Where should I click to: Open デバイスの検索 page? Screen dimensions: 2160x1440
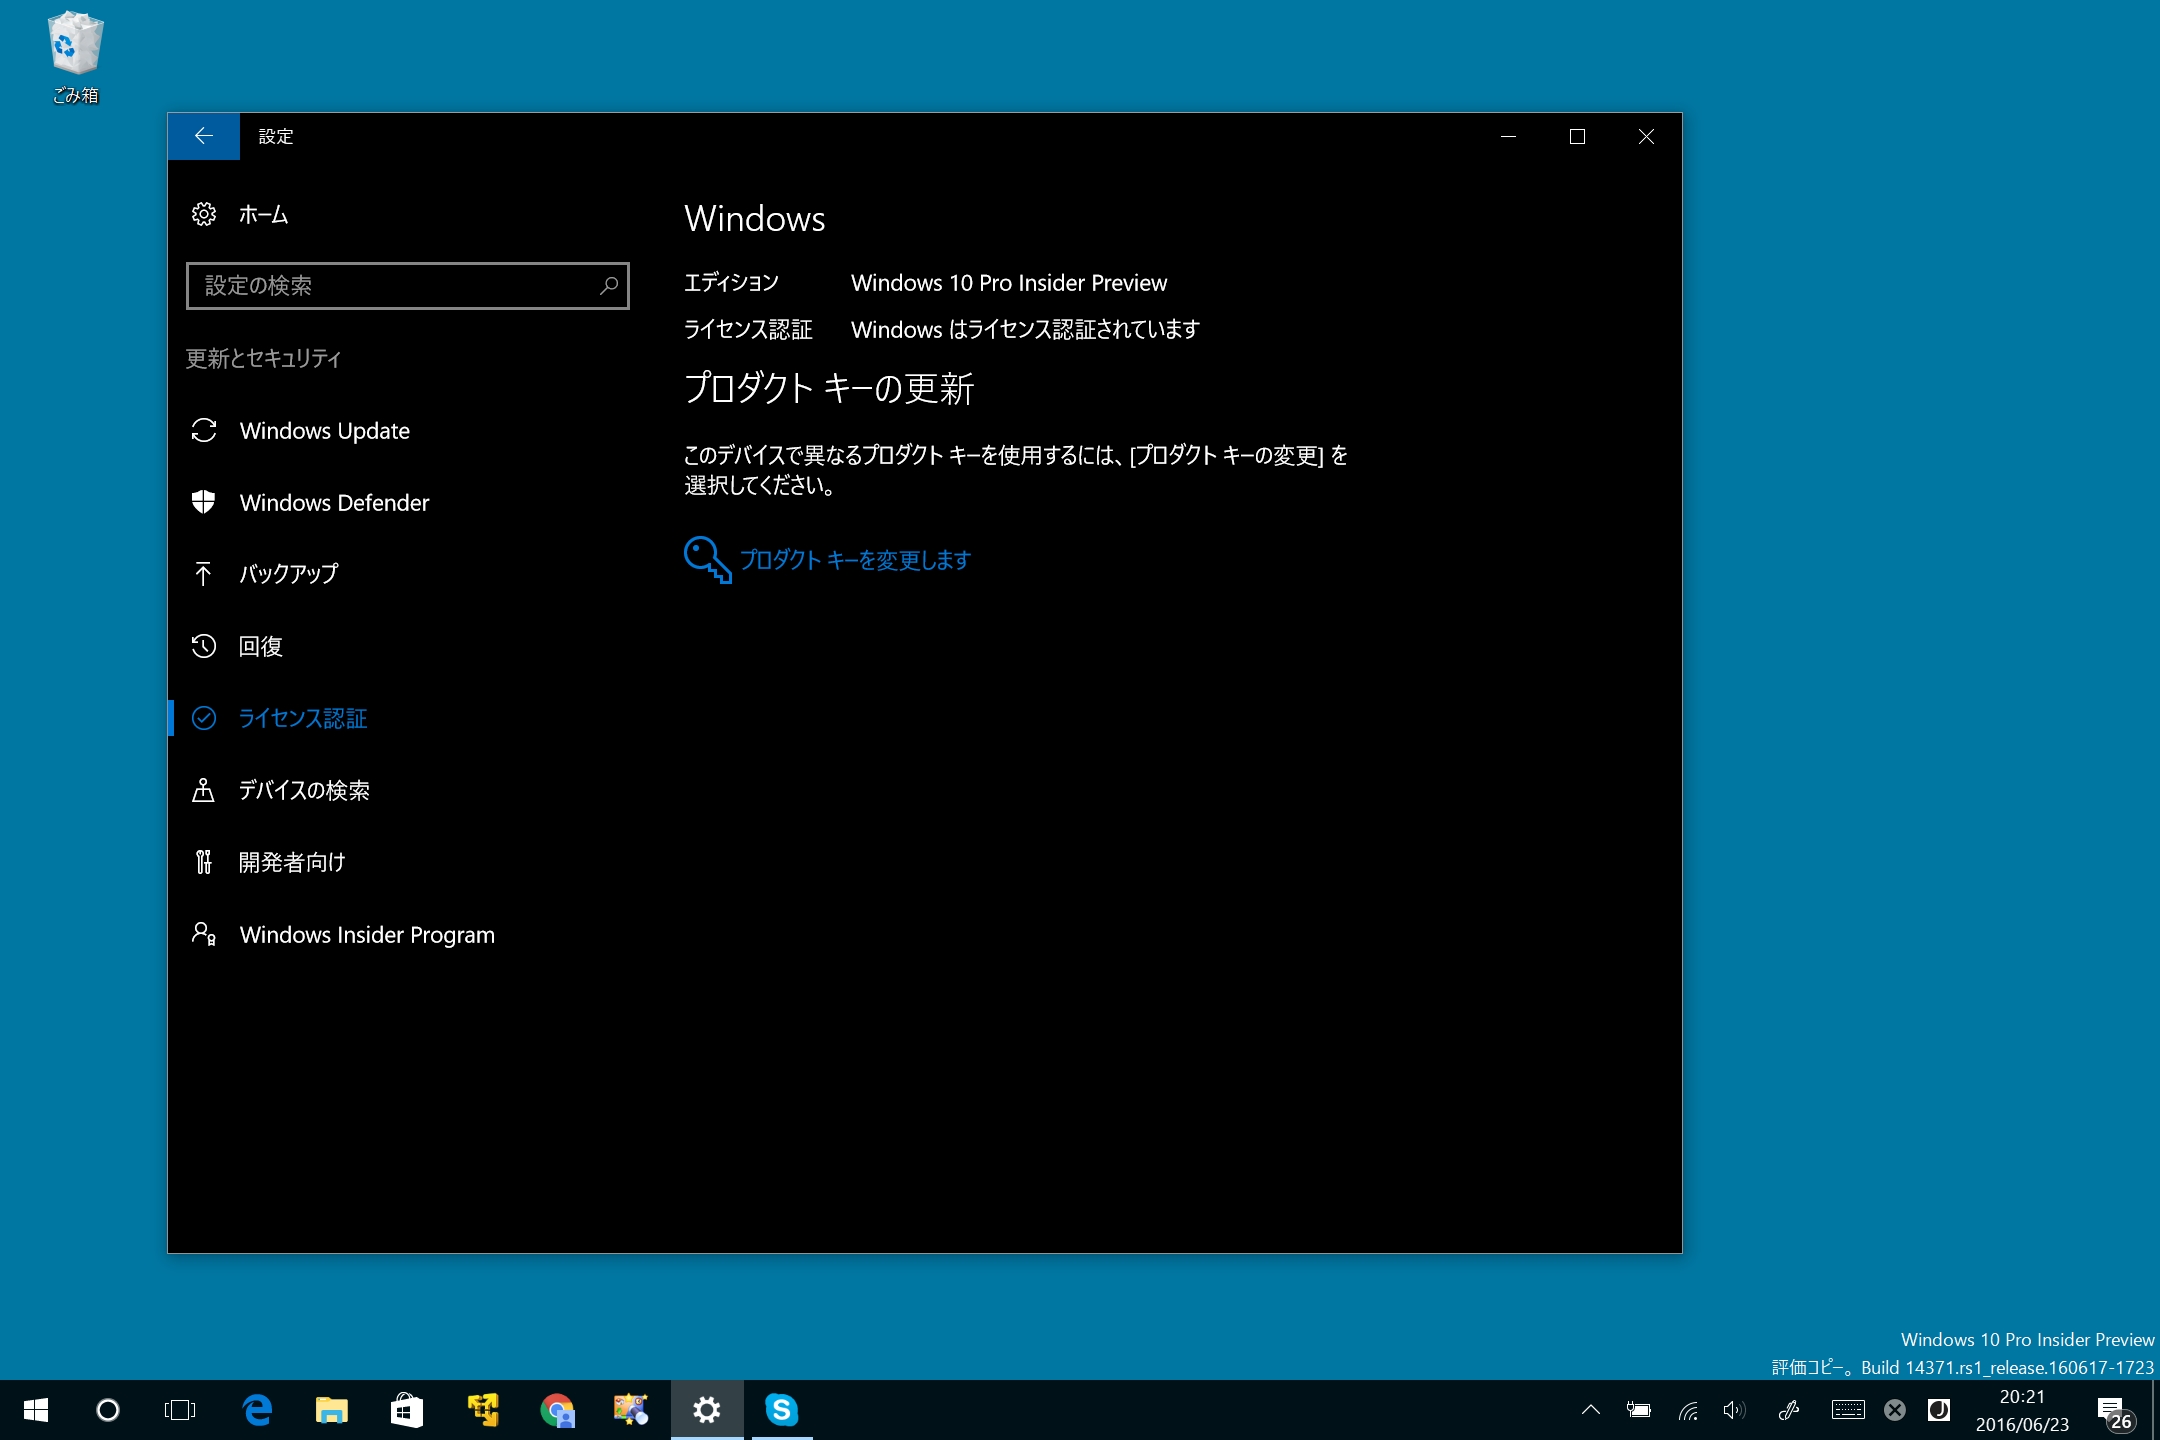point(303,790)
